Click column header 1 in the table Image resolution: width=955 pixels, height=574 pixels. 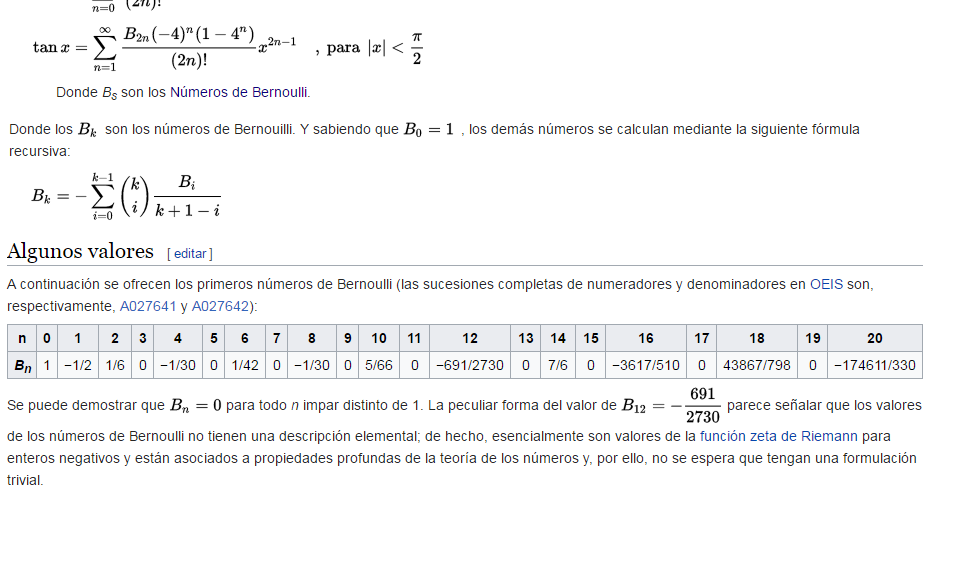pos(78,338)
